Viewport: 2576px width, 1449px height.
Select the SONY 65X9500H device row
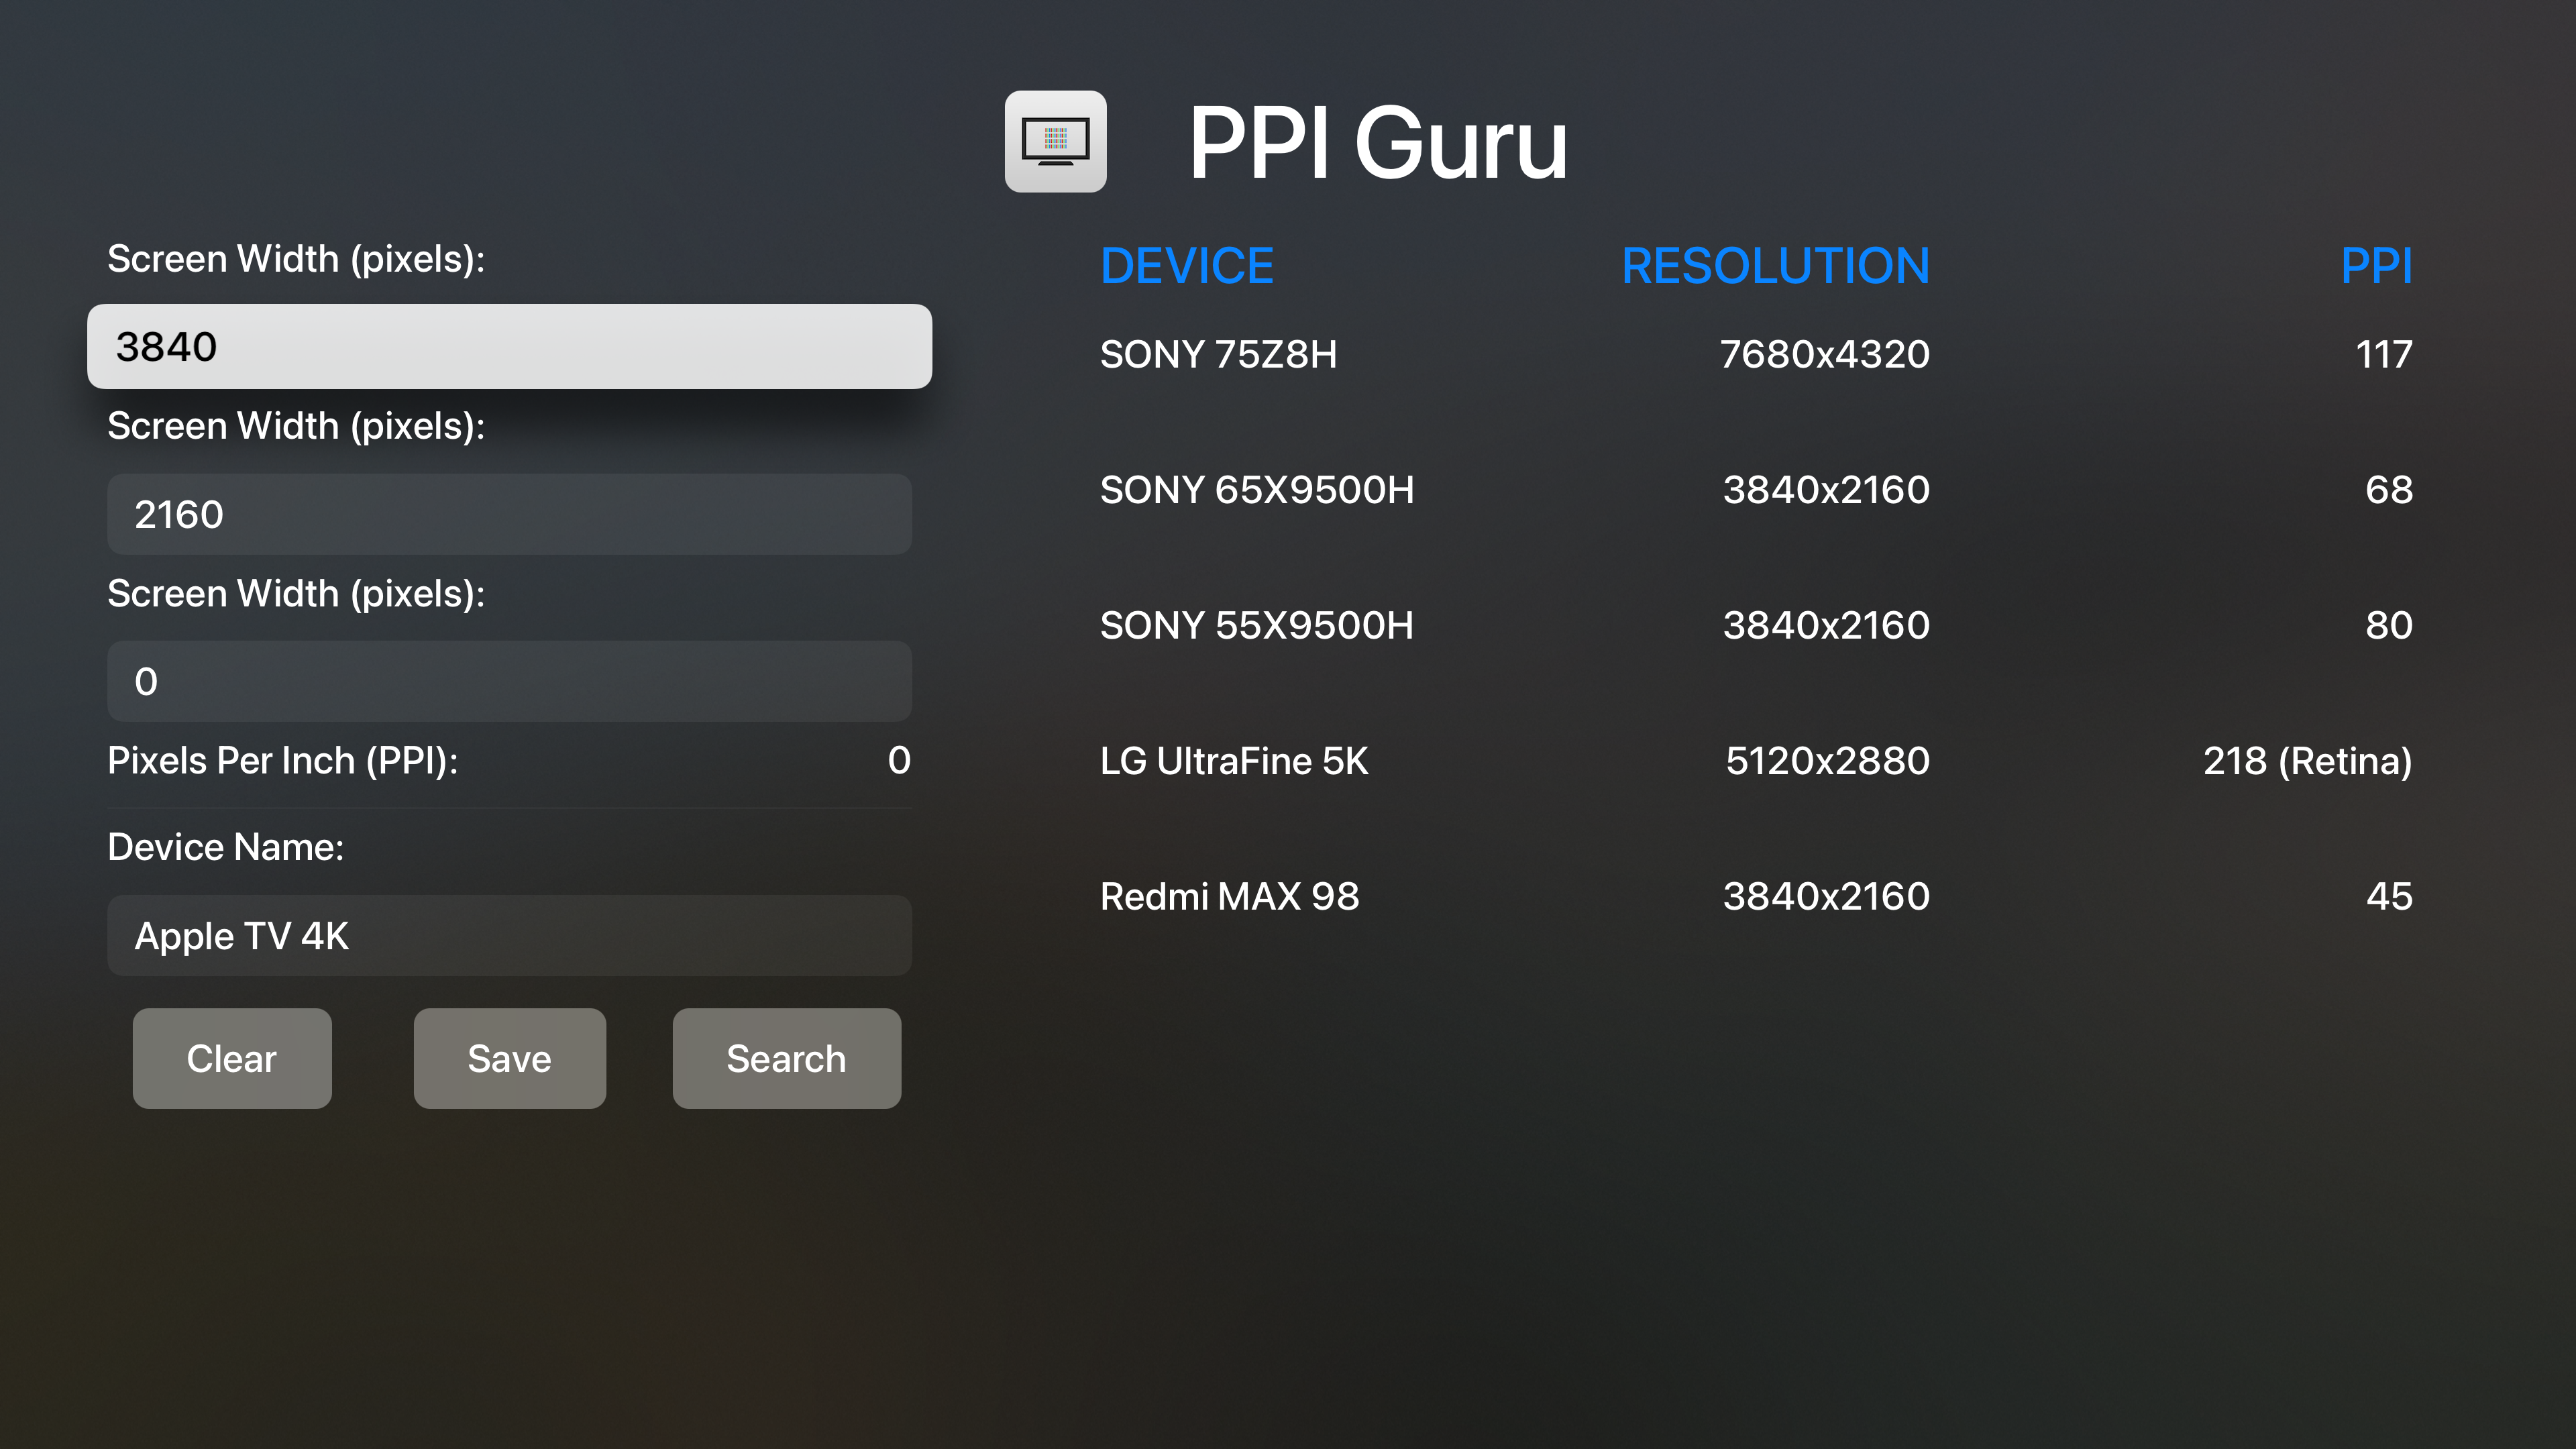(x=1756, y=490)
